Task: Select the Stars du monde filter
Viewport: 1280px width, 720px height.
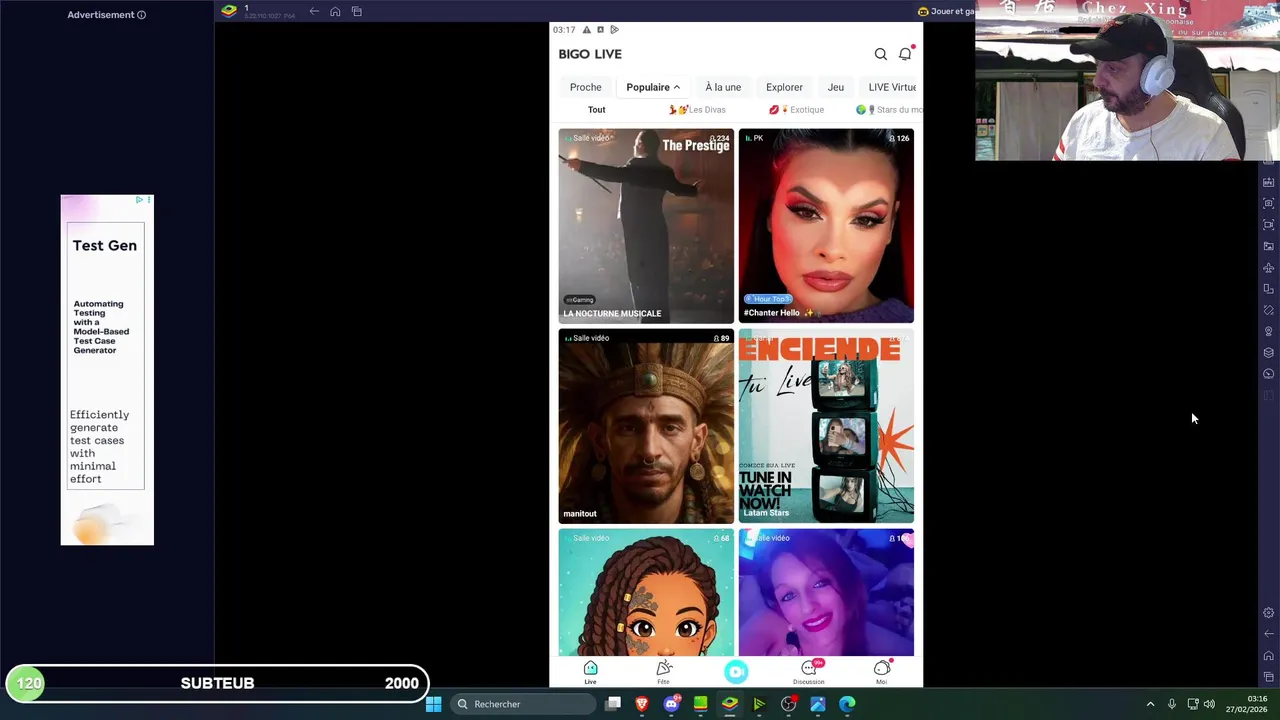Action: click(x=889, y=110)
